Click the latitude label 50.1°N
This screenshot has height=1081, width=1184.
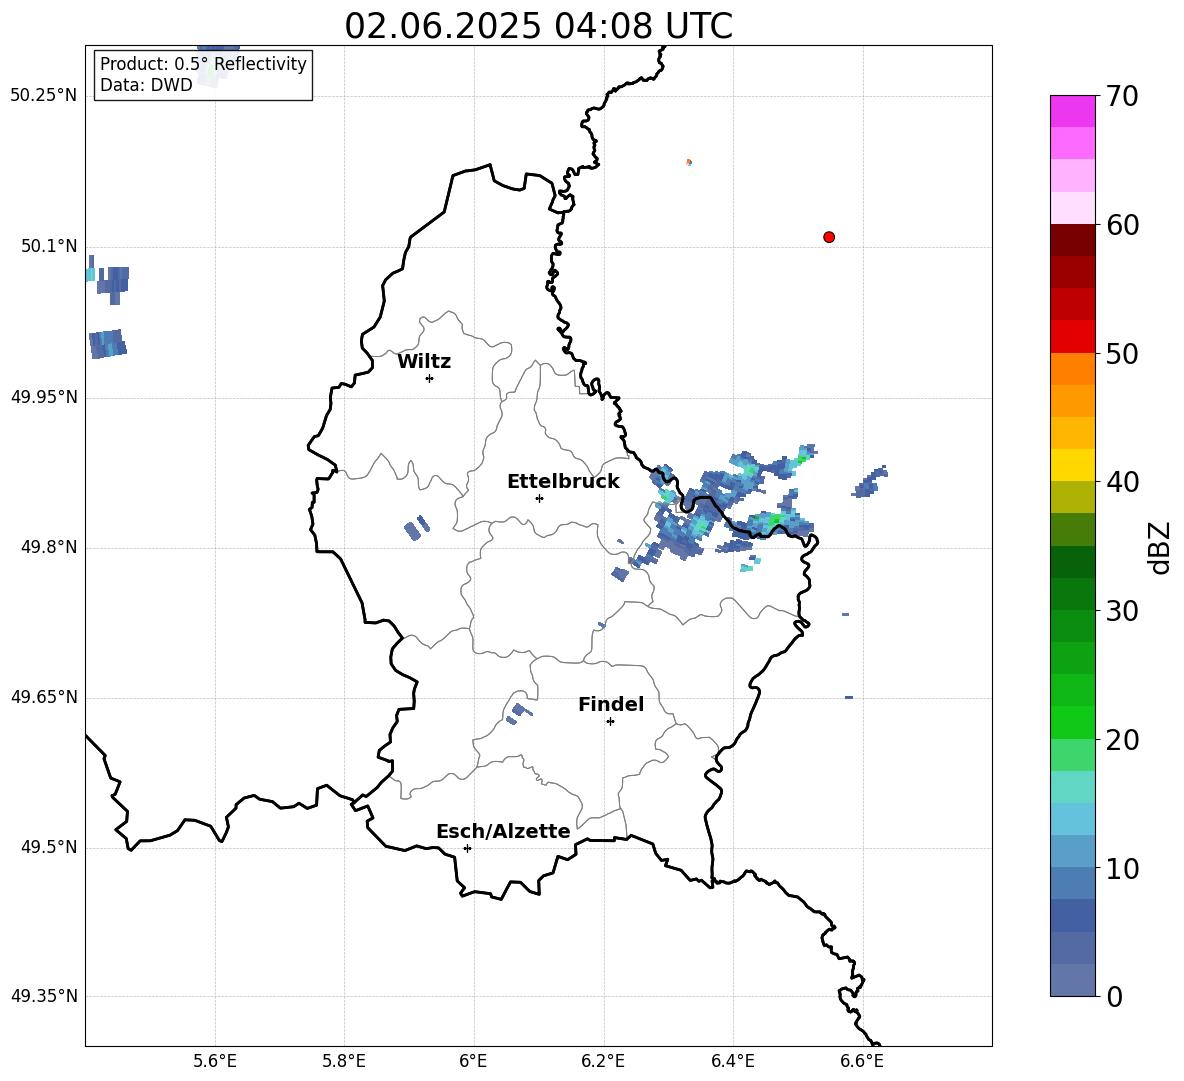48,247
